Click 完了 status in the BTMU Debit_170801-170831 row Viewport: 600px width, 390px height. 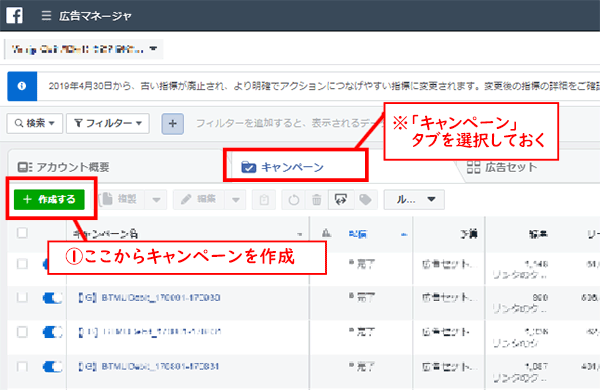[362, 367]
